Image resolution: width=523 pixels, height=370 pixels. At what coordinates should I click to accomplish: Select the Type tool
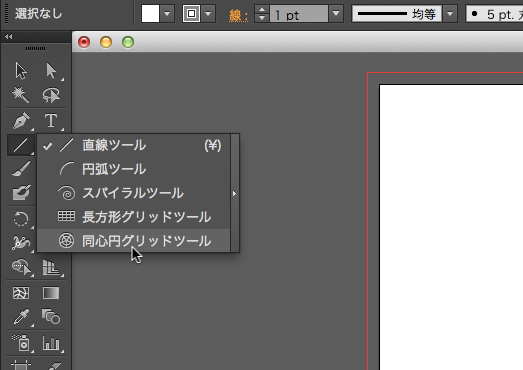(51, 120)
